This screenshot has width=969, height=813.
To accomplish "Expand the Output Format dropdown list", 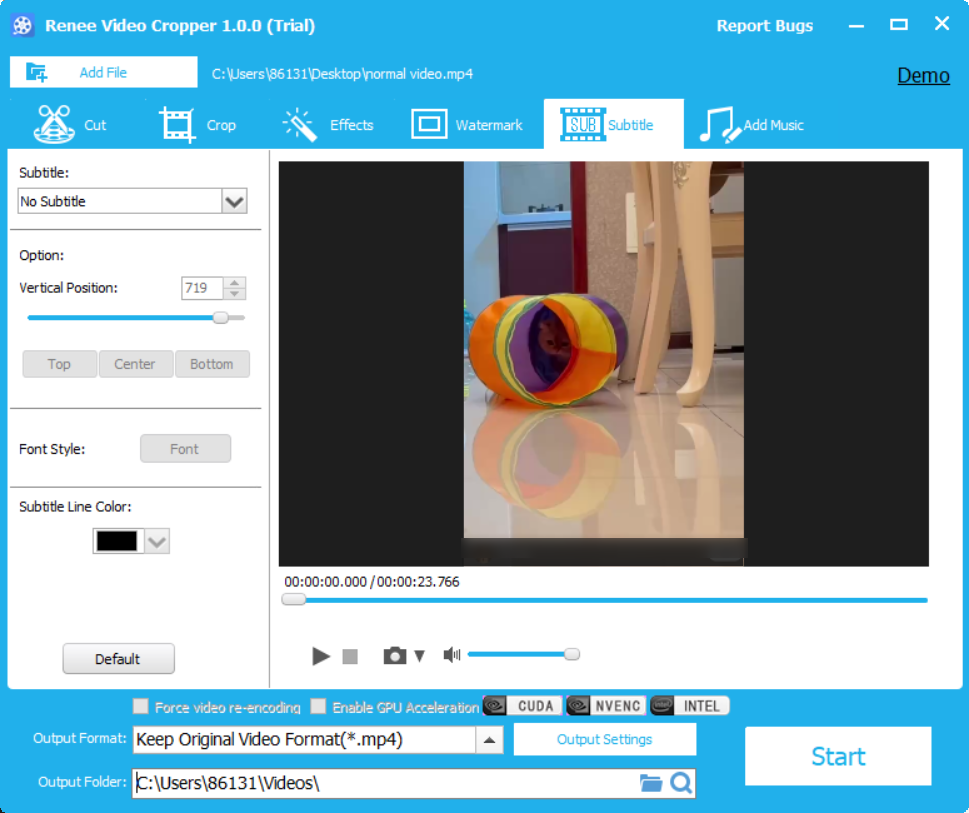I will coord(489,740).
